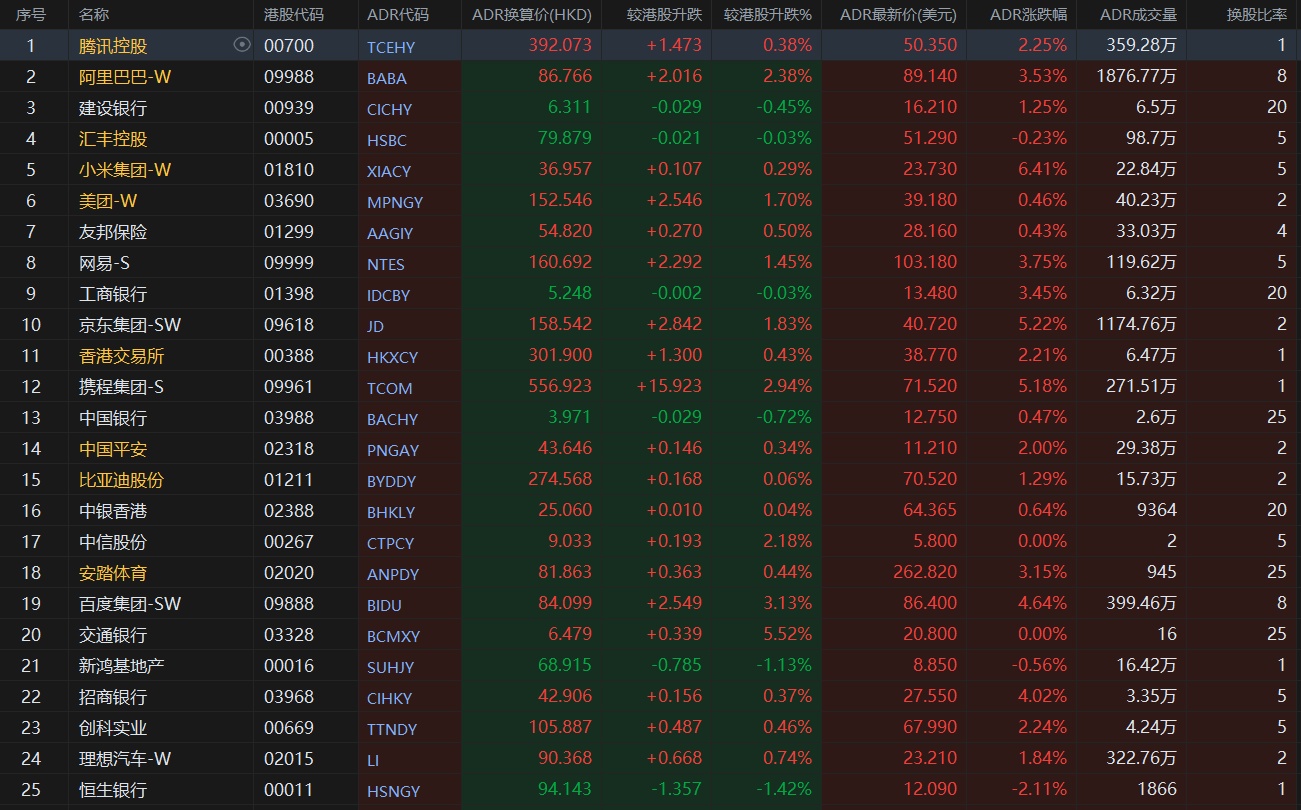Click the 百度集团-SW stock name
Image resolution: width=1301 pixels, height=810 pixels.
130,604
